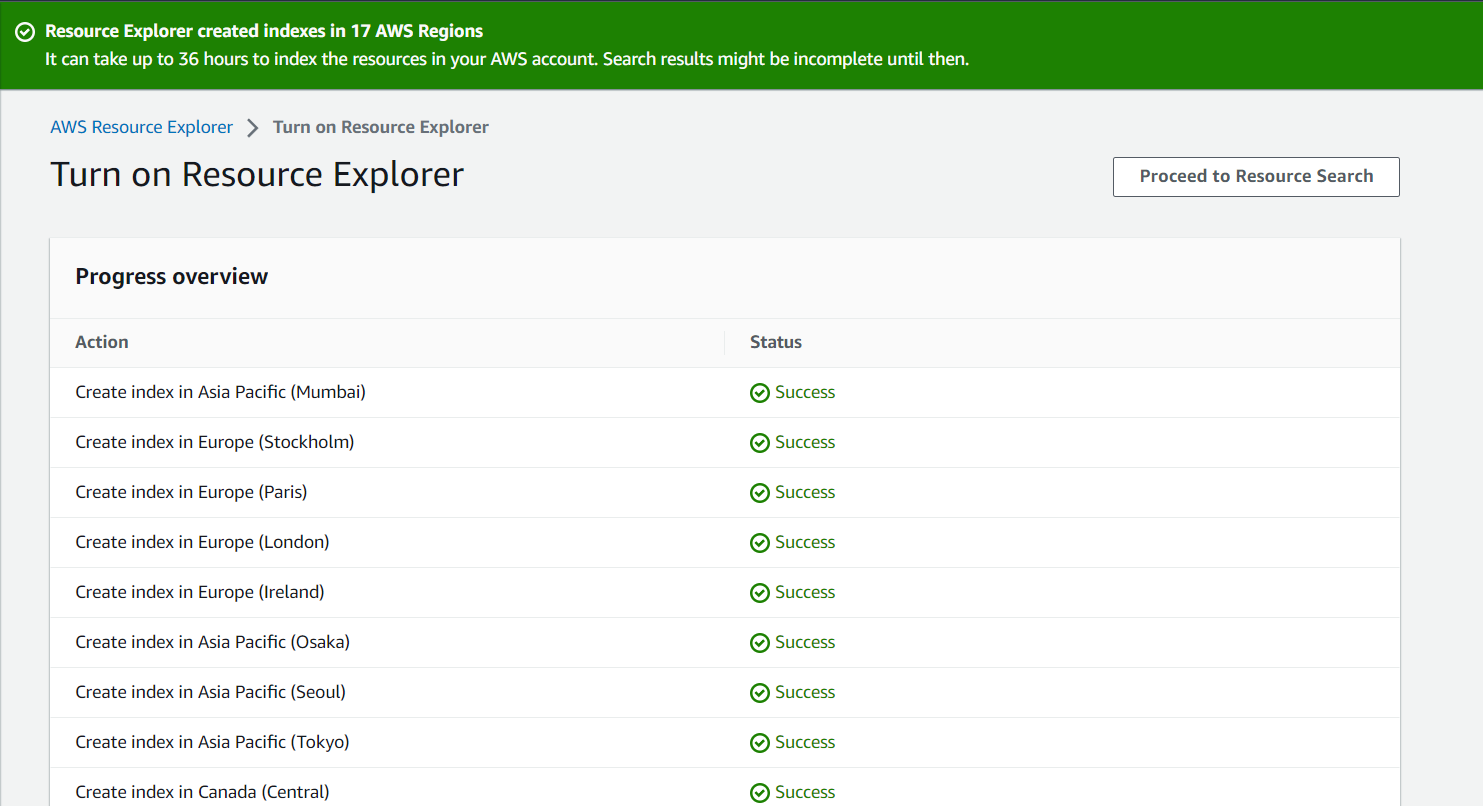Click Proceed to Resource Search
The image size is (1483, 806).
pos(1256,176)
